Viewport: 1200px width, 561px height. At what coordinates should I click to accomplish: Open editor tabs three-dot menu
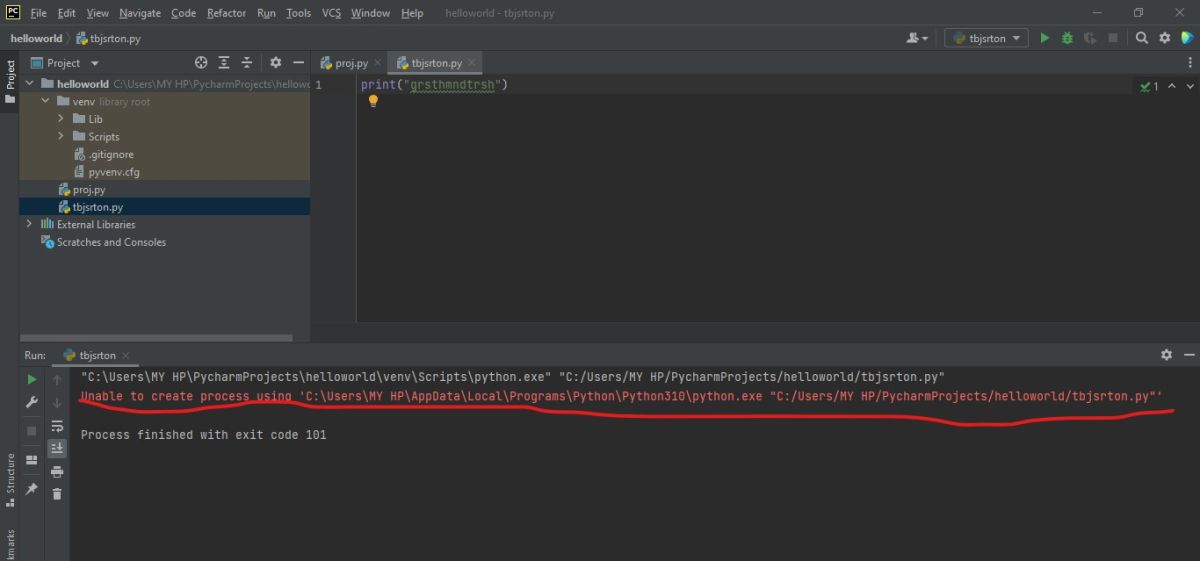coord(1191,62)
